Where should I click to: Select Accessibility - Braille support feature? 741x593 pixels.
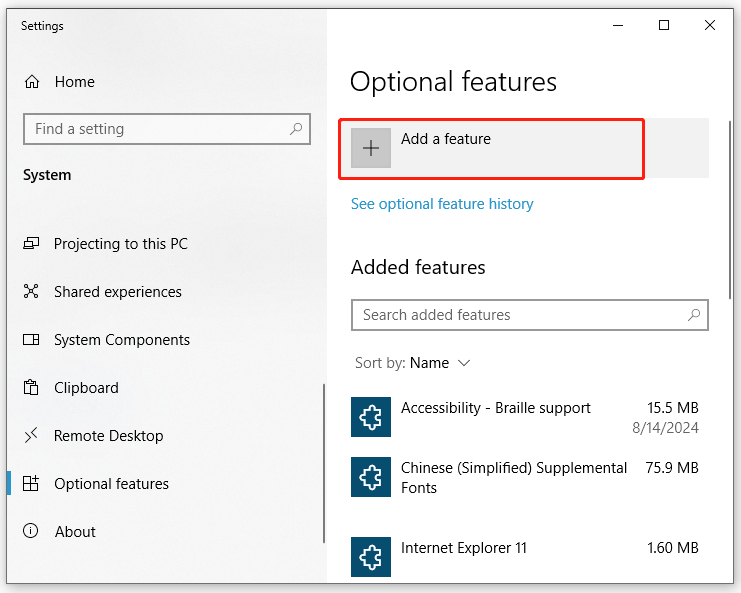[495, 408]
